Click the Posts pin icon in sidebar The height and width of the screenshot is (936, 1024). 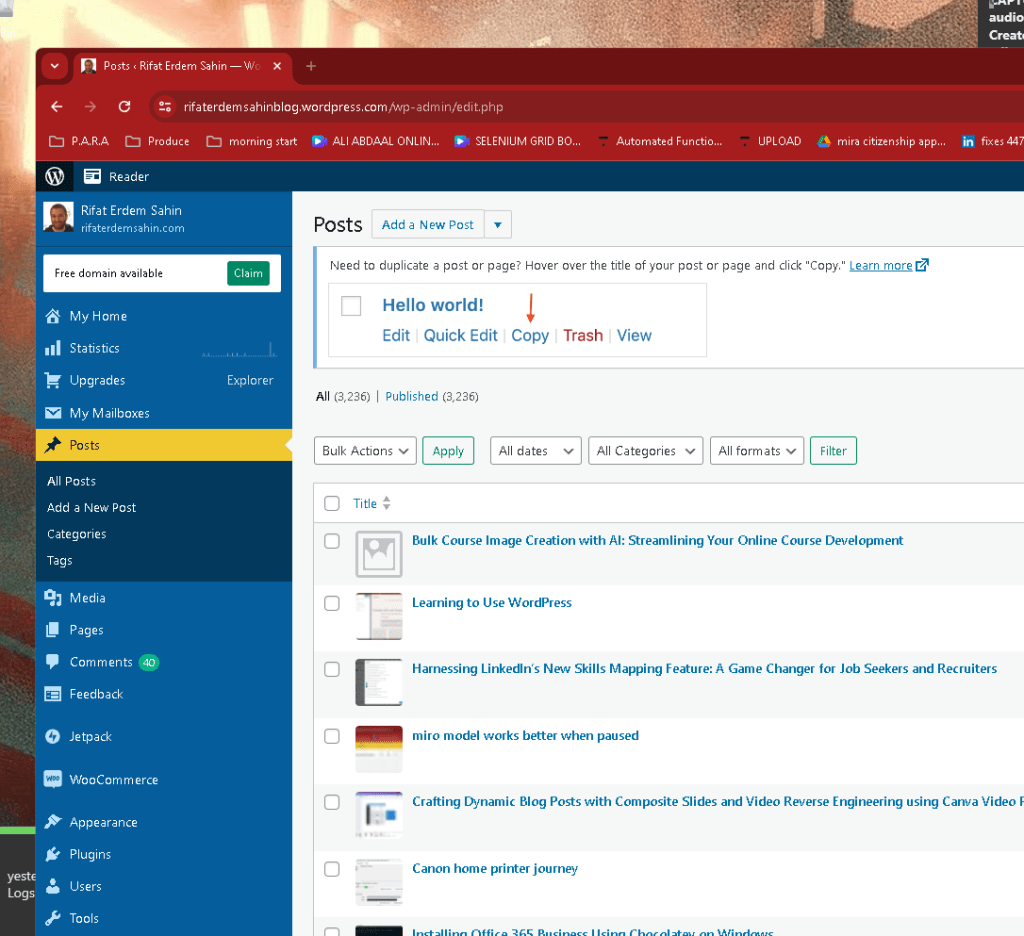[x=53, y=445]
